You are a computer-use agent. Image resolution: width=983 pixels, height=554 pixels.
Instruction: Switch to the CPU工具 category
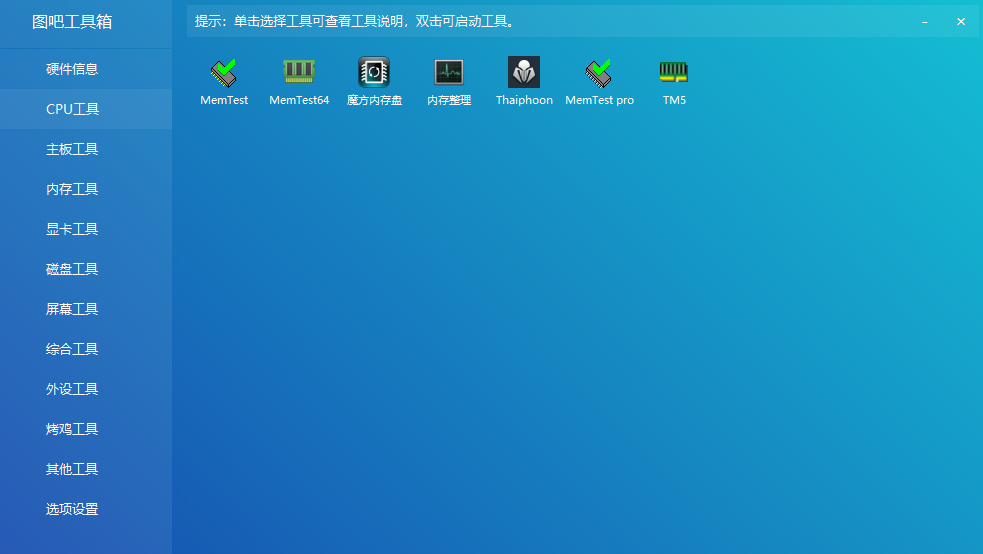click(x=86, y=109)
